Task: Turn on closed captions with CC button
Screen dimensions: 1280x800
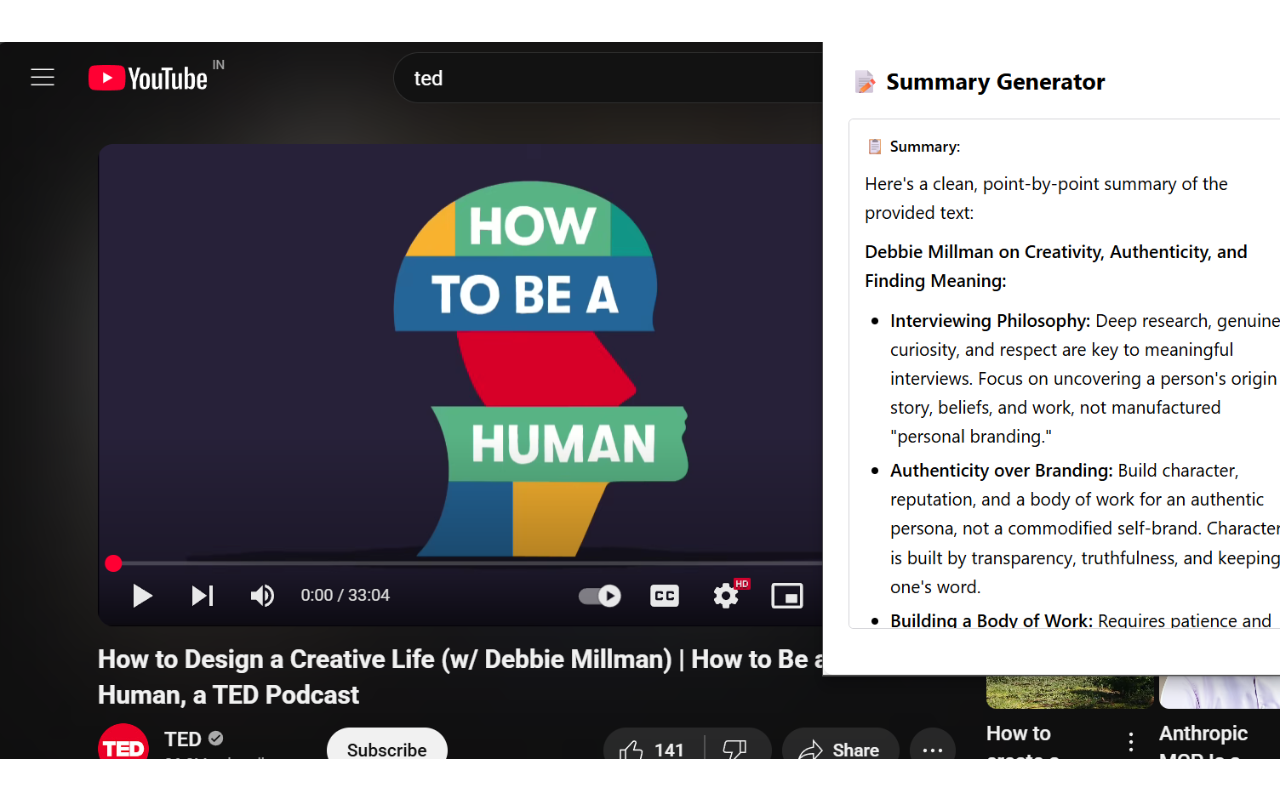Action: 665,596
